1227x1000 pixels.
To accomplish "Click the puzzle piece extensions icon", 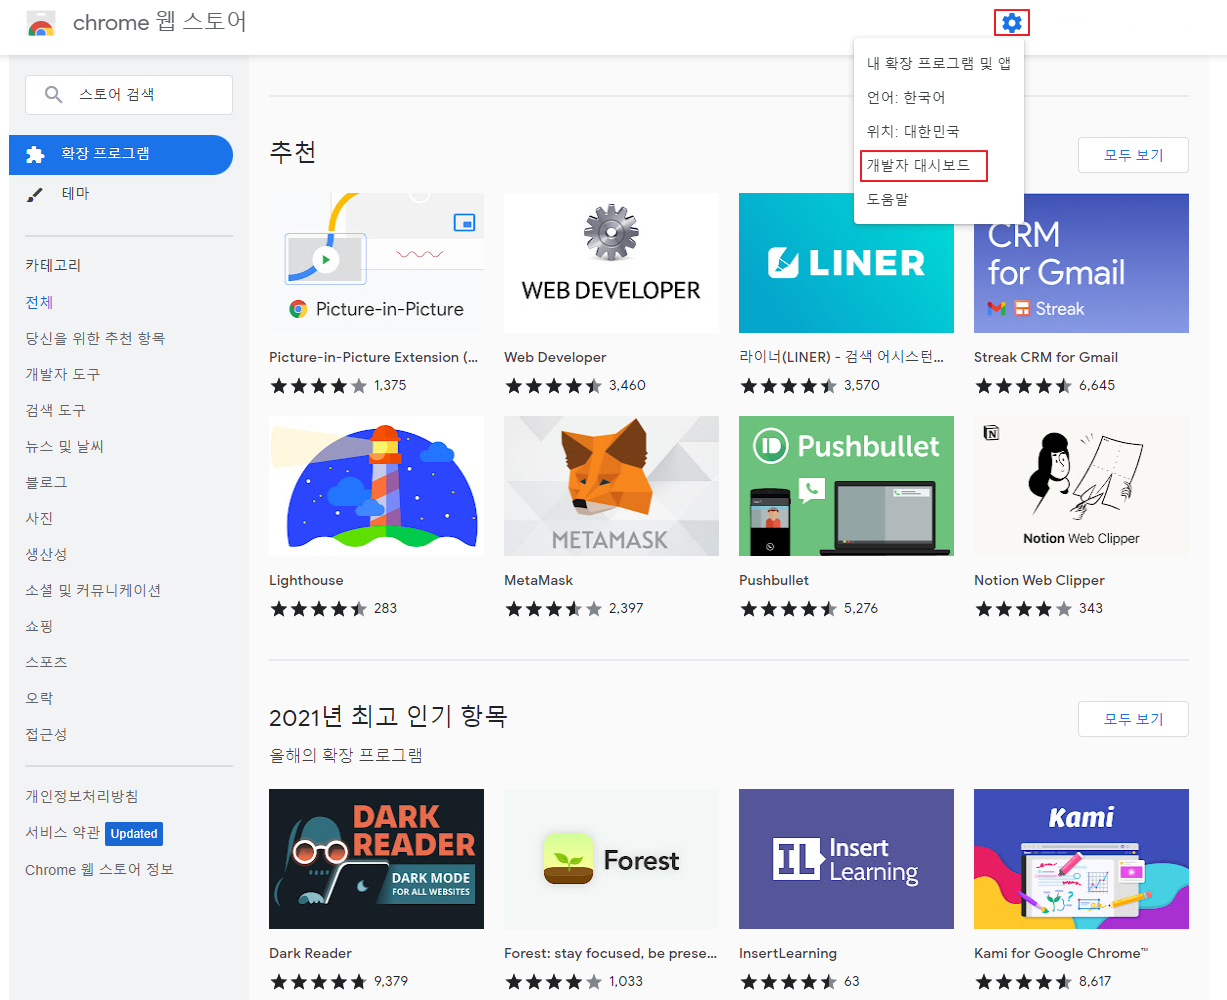I will [36, 154].
